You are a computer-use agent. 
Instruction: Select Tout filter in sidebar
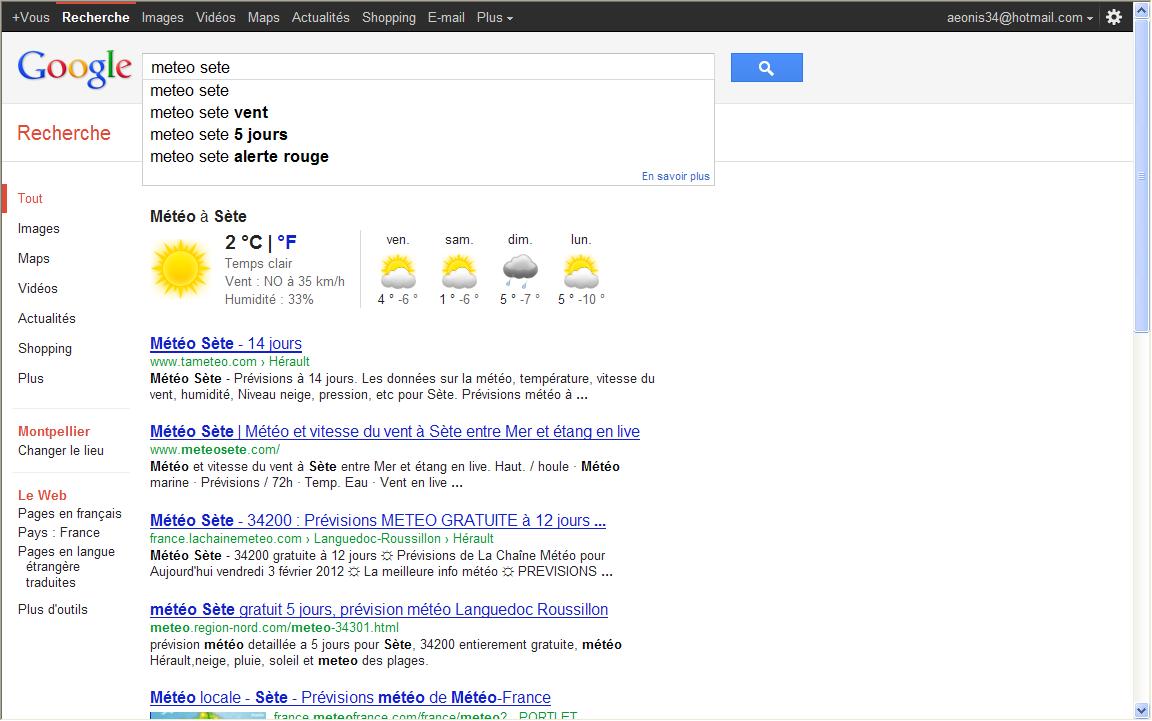30,198
